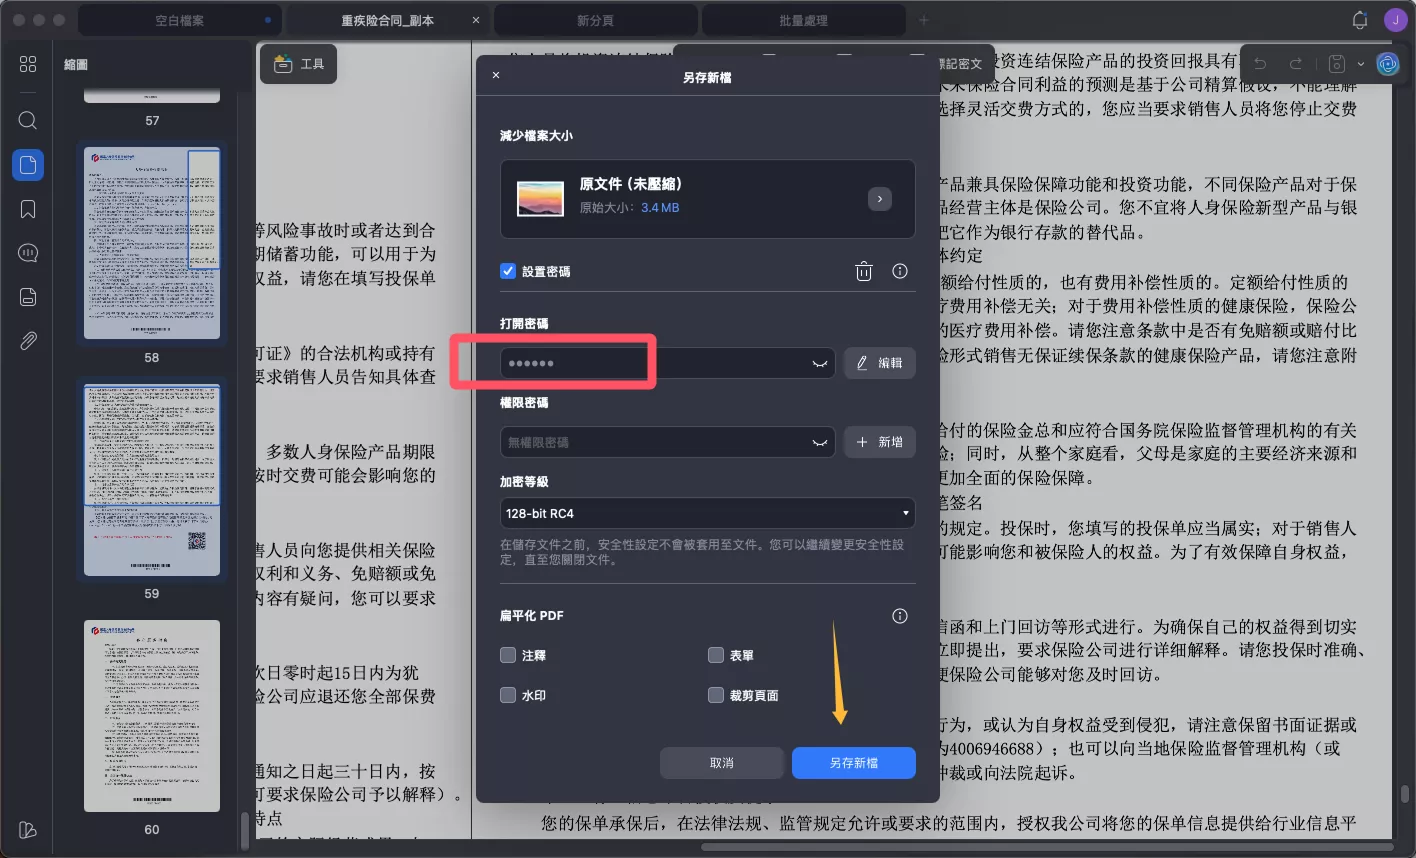Click the open password input field
1416x858 pixels.
click(668, 363)
